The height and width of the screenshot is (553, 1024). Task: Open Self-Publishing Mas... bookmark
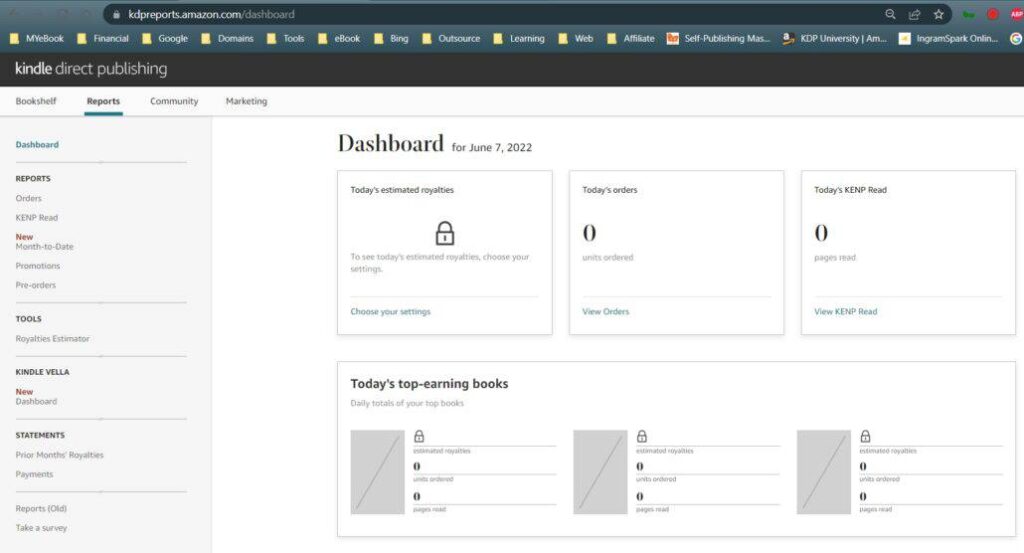[x=718, y=39]
